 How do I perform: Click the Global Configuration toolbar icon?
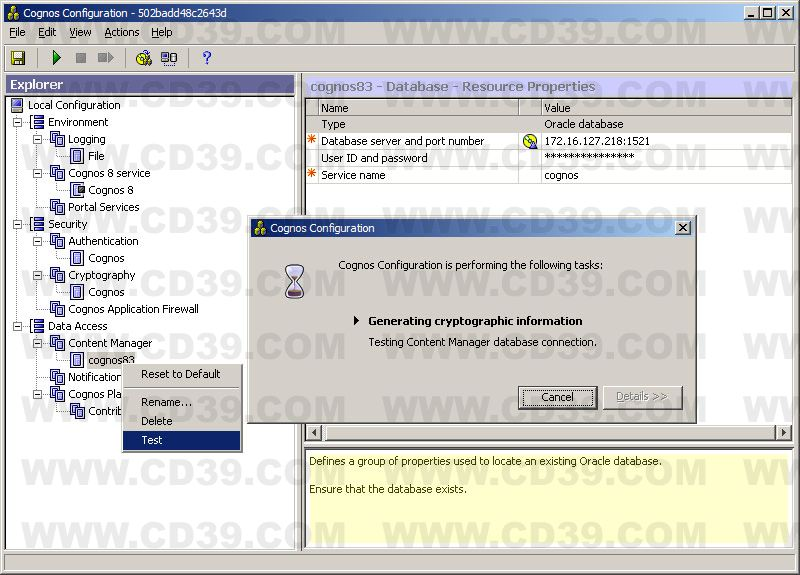click(169, 58)
